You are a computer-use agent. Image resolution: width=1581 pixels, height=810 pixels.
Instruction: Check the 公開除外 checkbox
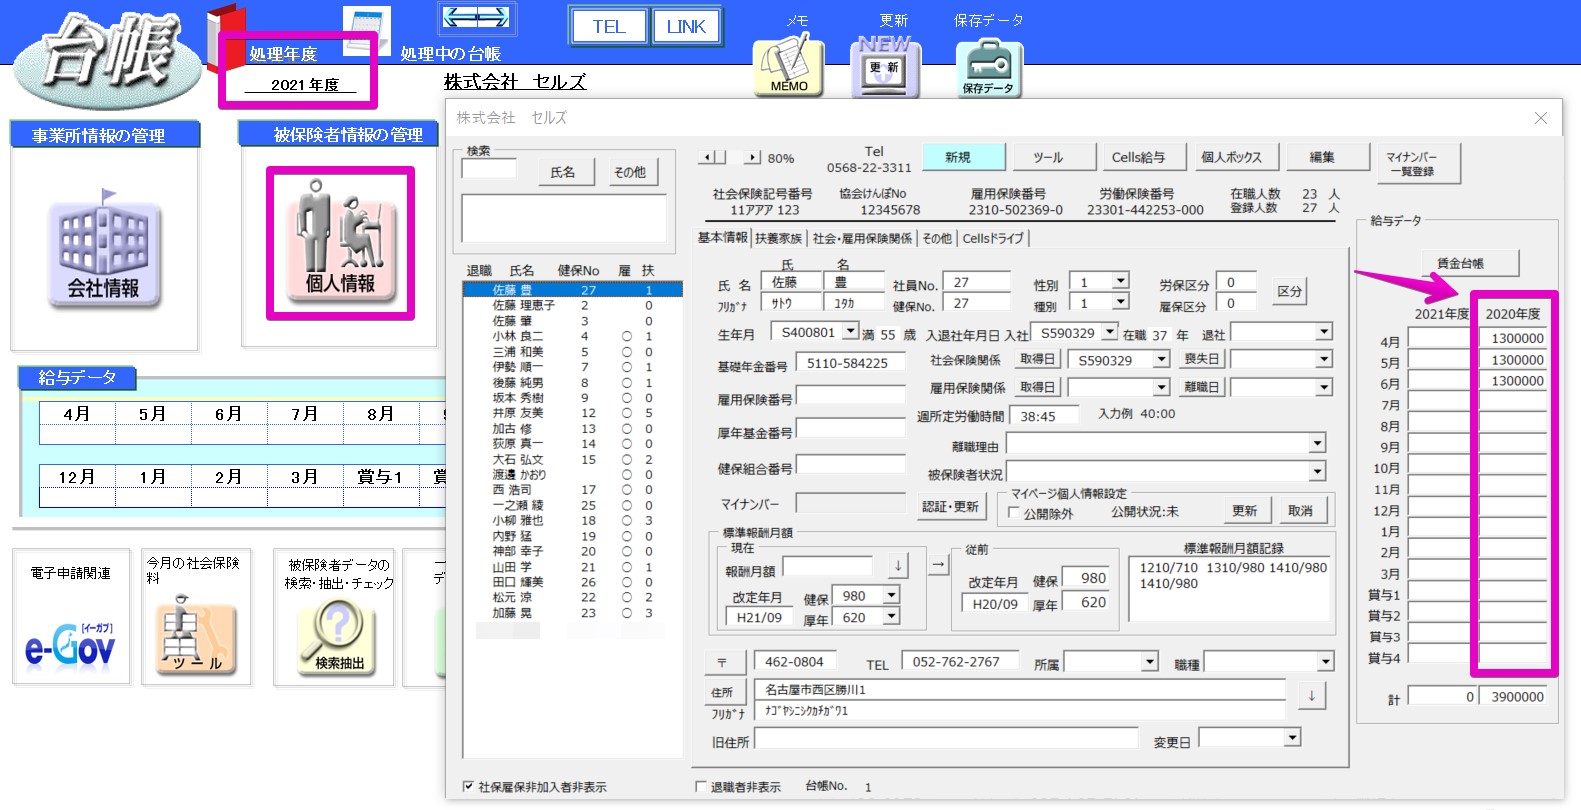click(x=1014, y=512)
